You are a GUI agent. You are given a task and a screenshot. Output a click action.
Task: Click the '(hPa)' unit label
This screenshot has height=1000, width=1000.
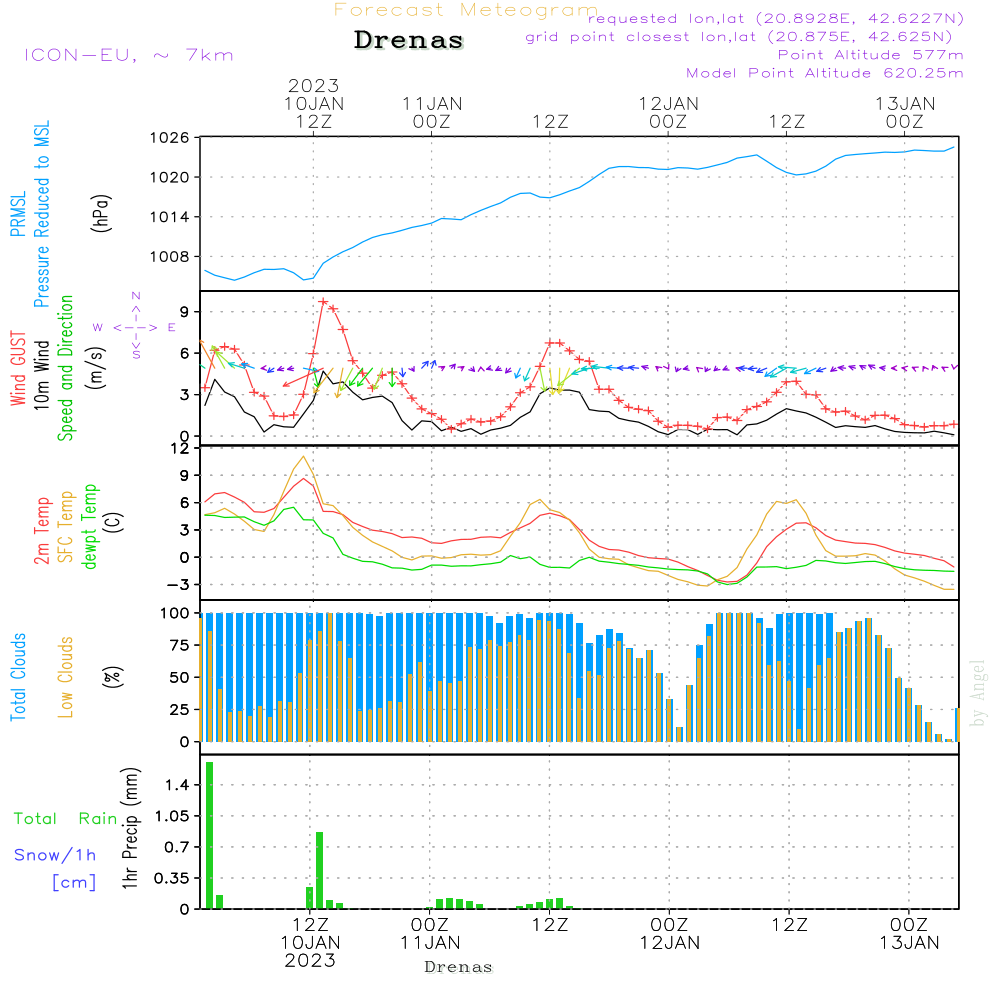click(x=101, y=213)
